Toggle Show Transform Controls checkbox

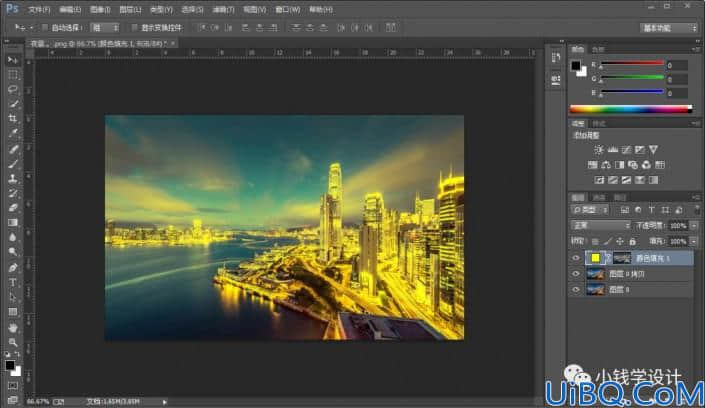[134, 28]
